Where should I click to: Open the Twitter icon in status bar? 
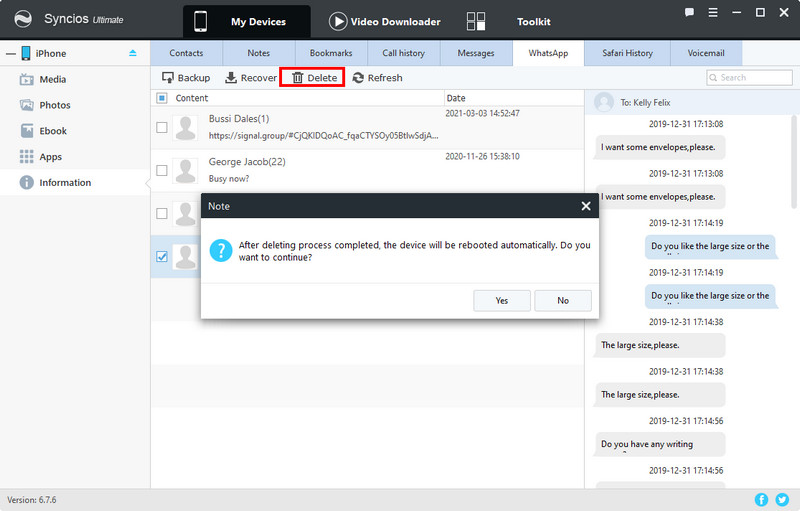pos(782,499)
